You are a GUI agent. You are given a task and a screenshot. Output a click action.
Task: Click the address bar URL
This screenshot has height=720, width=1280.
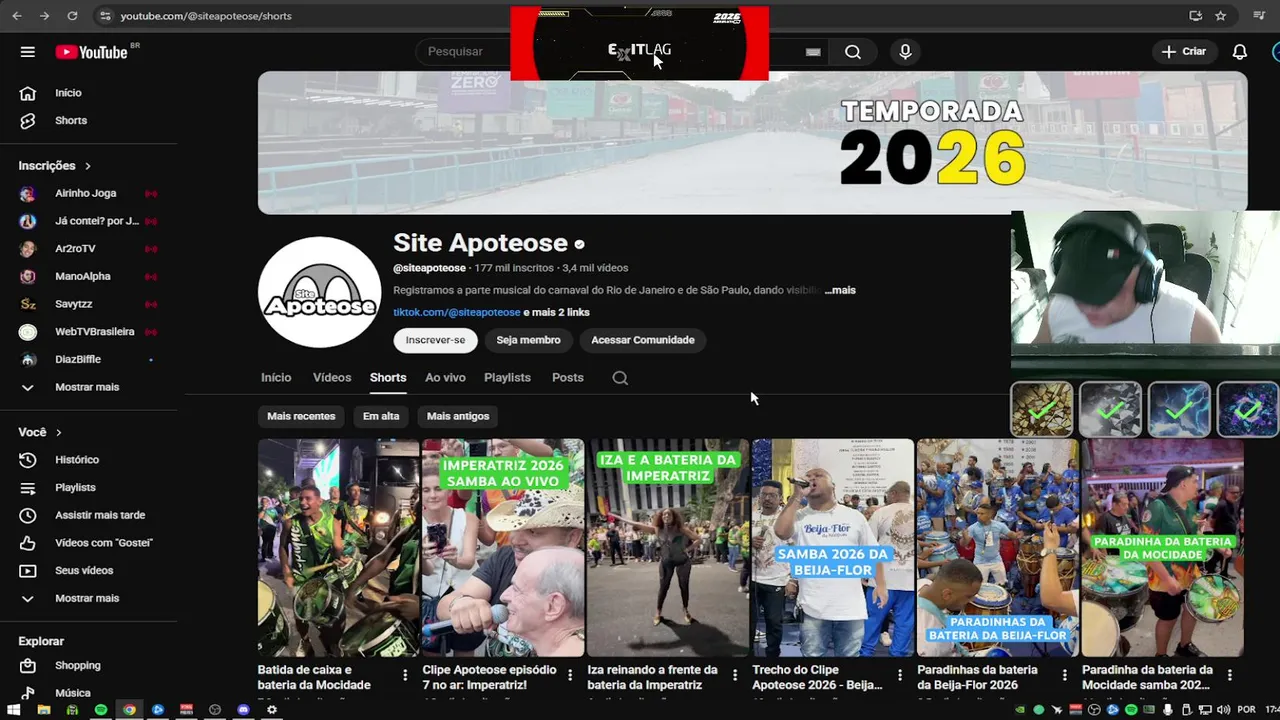coord(206,16)
